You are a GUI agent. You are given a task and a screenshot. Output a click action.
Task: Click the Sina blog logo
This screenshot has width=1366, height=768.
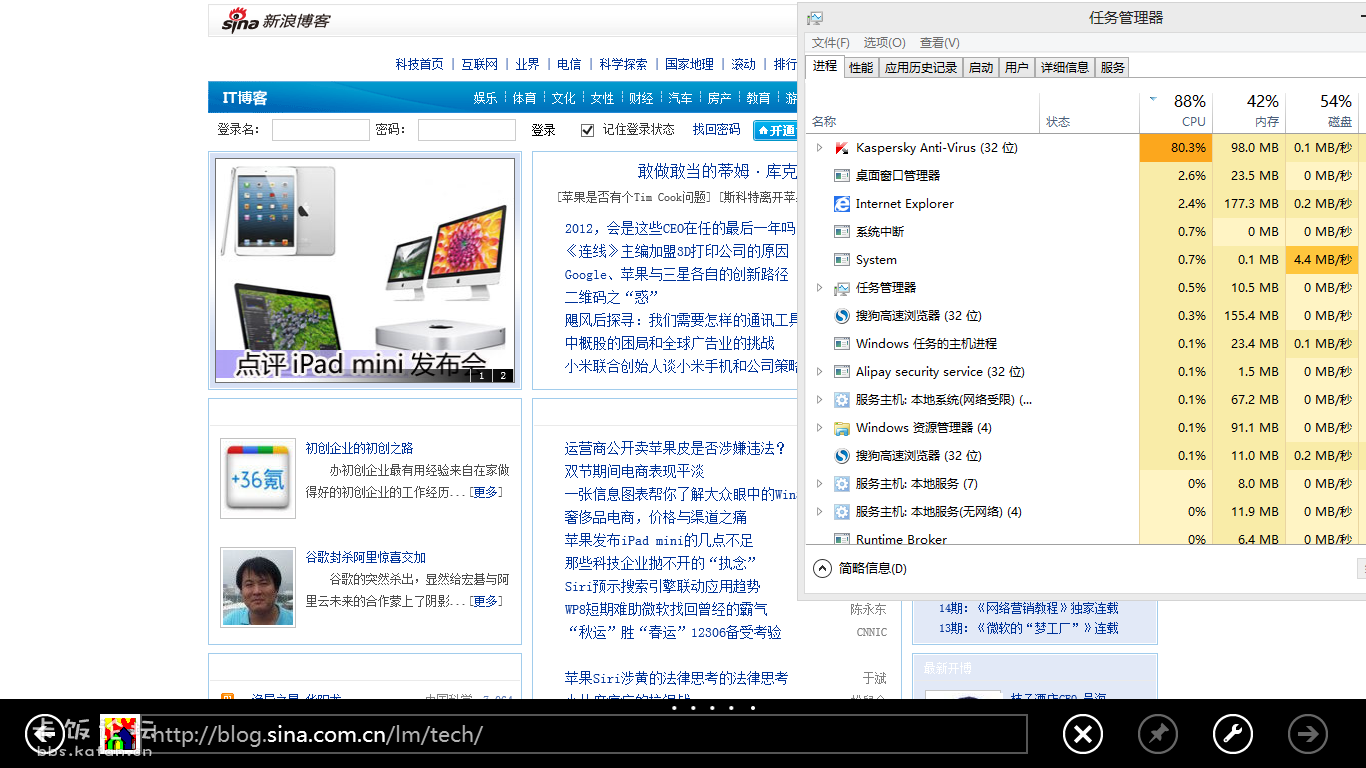click(x=276, y=20)
